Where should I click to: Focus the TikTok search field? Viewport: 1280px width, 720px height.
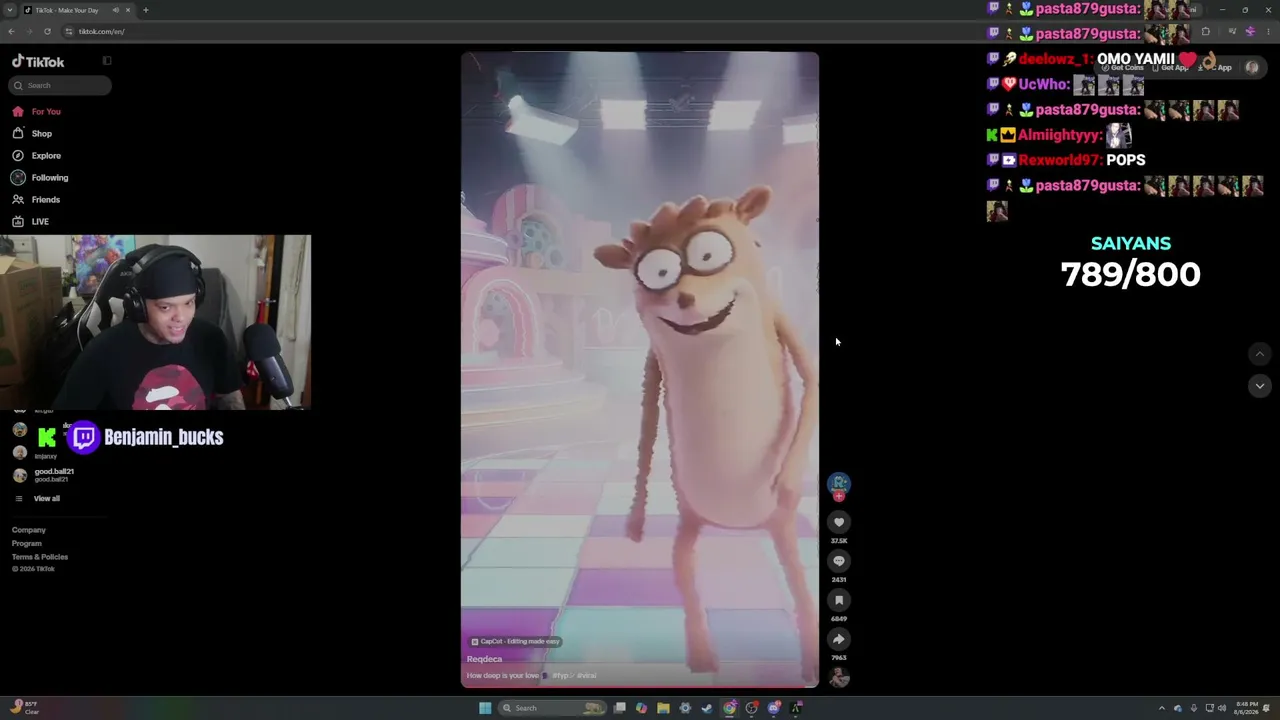(x=60, y=85)
